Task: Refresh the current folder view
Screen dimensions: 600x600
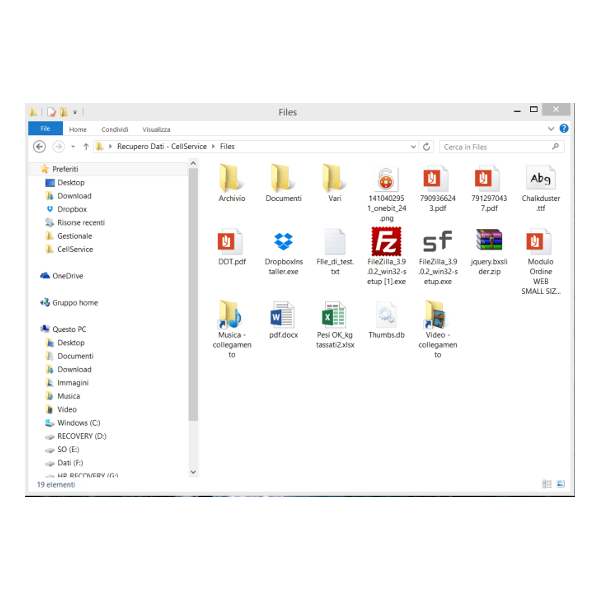Action: 427,147
